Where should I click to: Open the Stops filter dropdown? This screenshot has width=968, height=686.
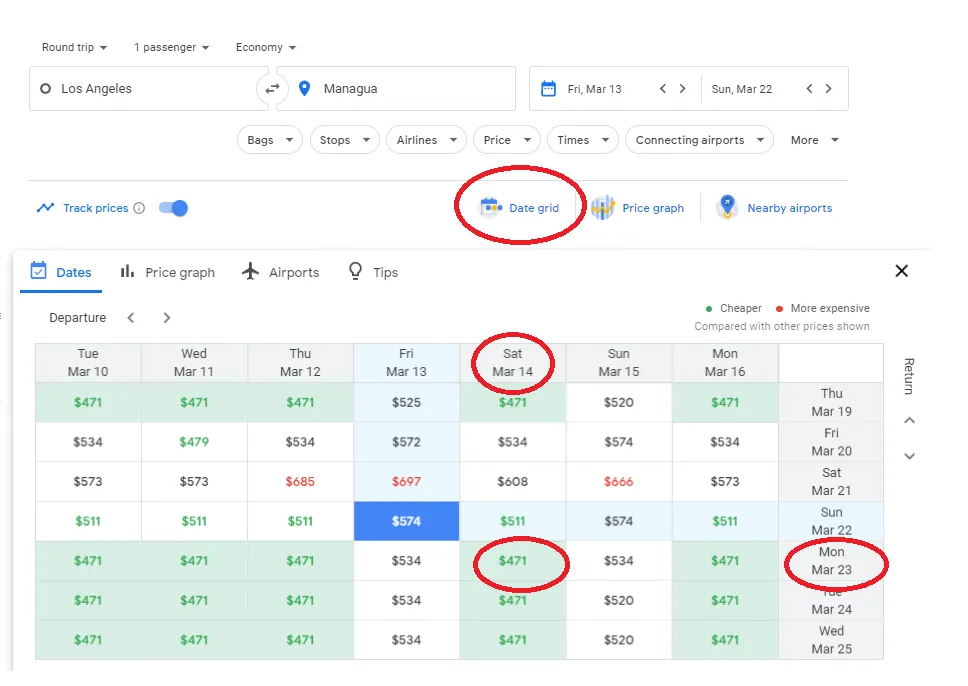coord(344,140)
